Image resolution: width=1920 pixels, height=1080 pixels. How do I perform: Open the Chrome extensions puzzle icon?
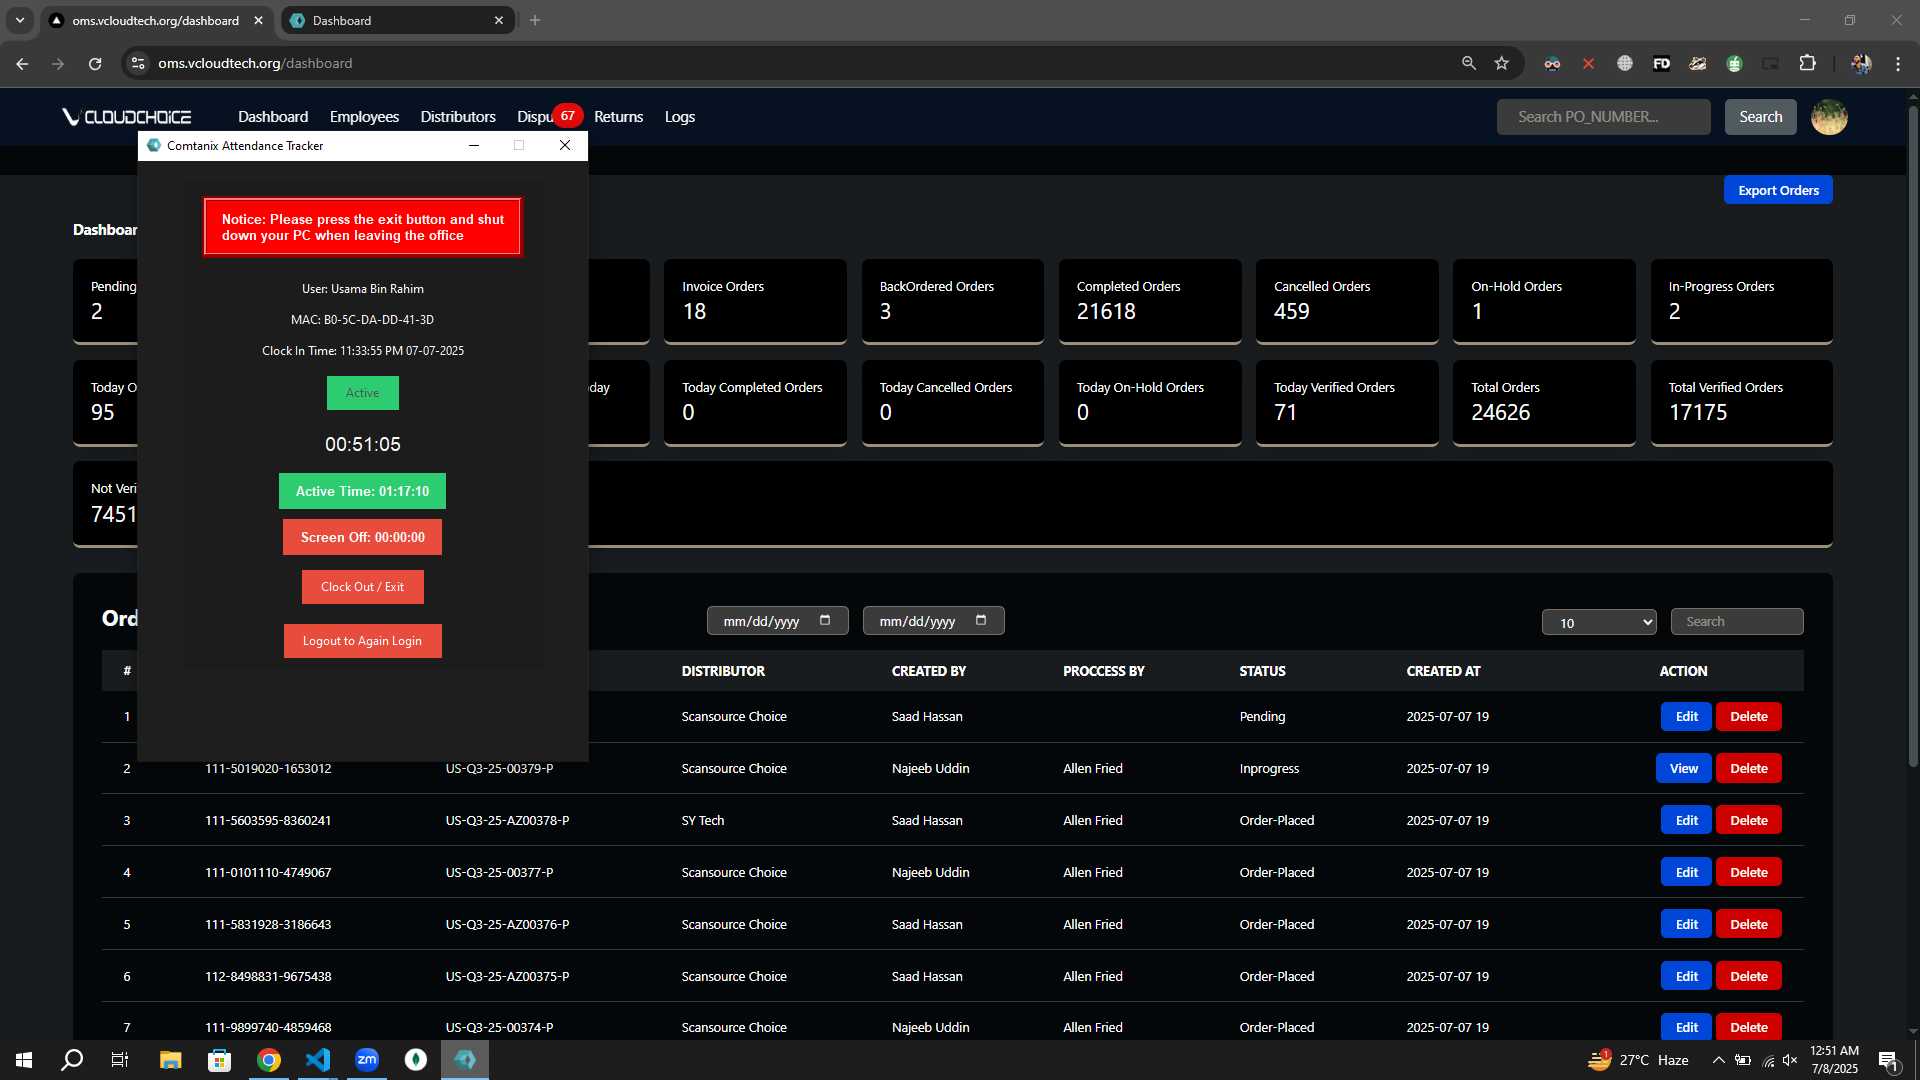1807,63
